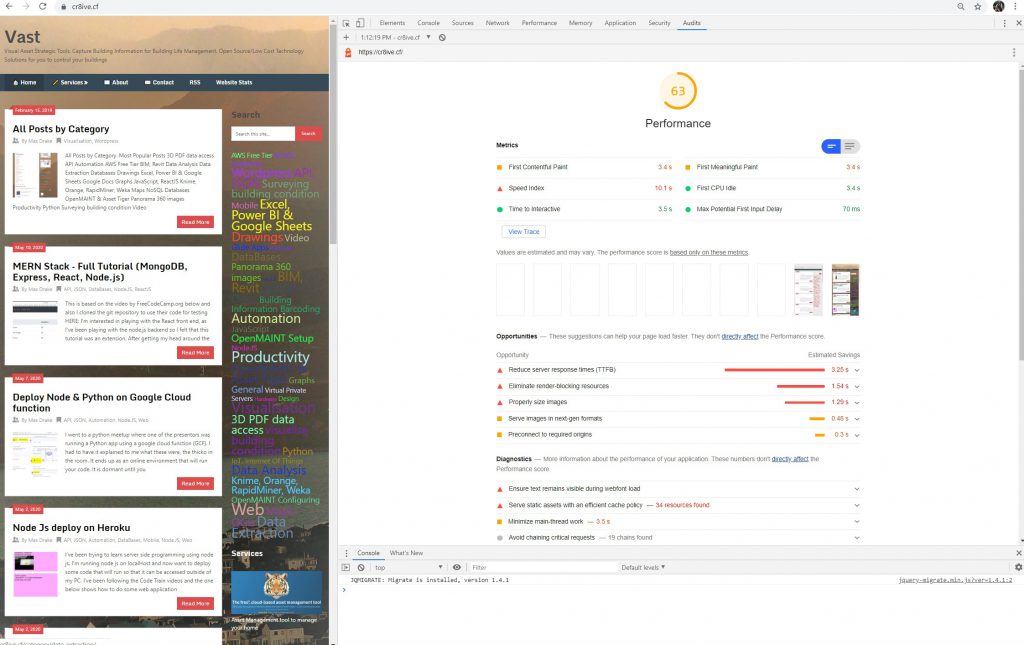Click the View Trace button
This screenshot has width=1024, height=645.
[x=523, y=231]
